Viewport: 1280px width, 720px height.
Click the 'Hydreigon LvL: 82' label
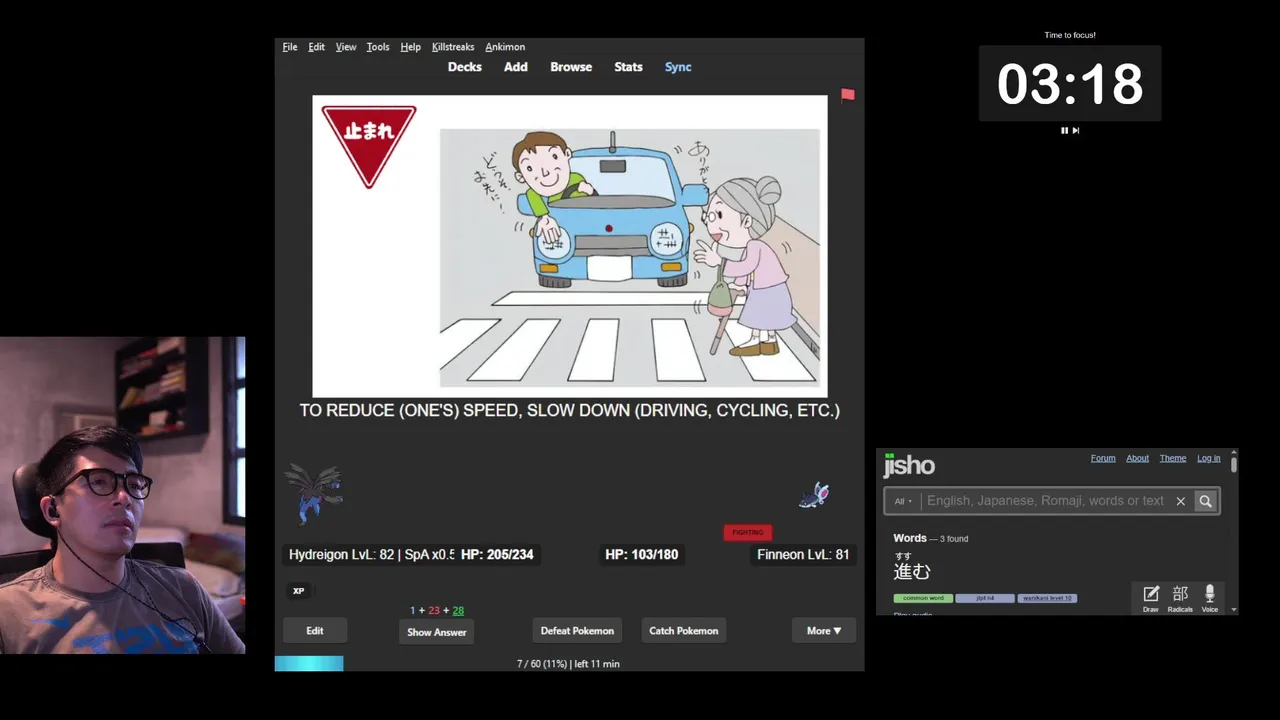(341, 554)
